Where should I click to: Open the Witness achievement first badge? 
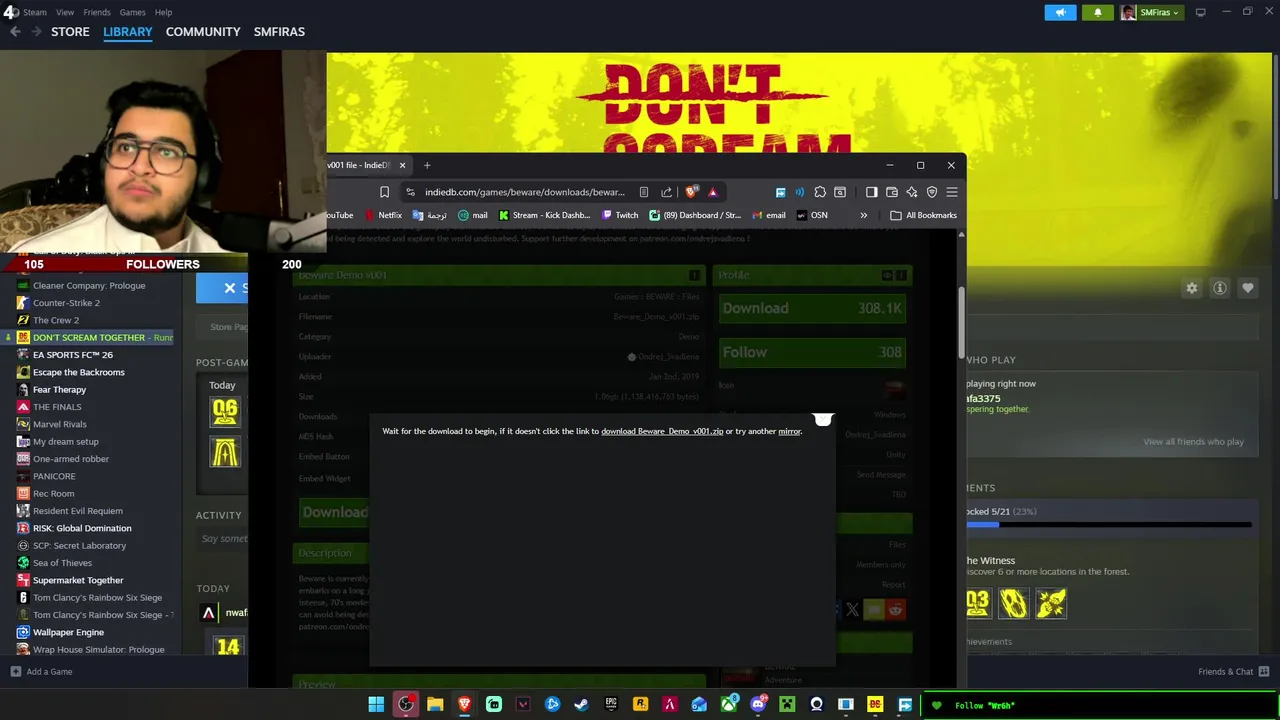[978, 603]
